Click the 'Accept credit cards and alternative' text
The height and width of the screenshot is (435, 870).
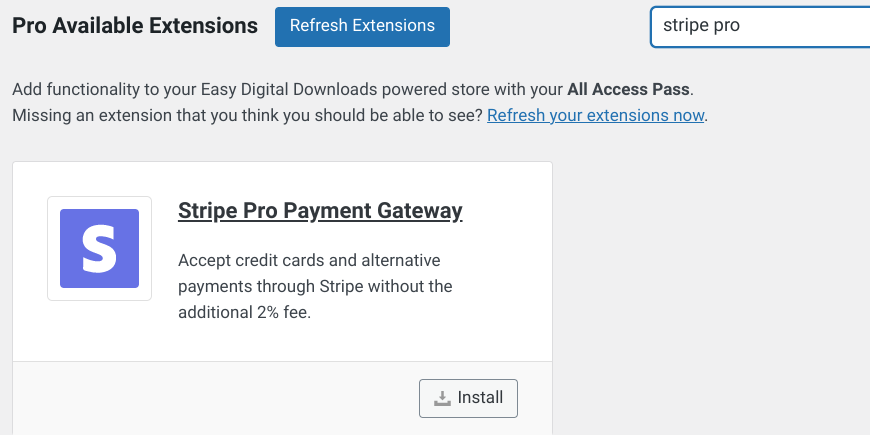tap(309, 260)
